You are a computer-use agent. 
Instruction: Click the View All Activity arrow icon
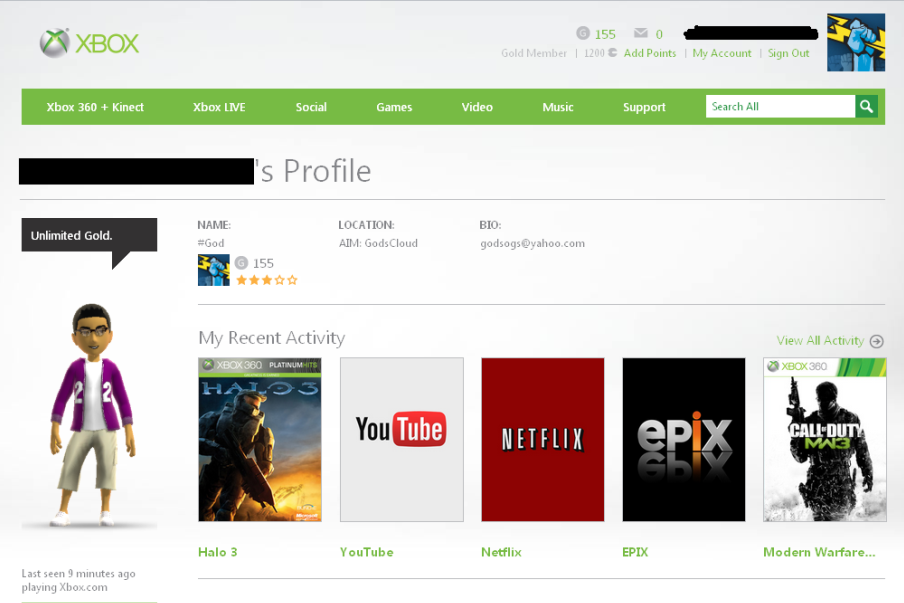coord(876,341)
